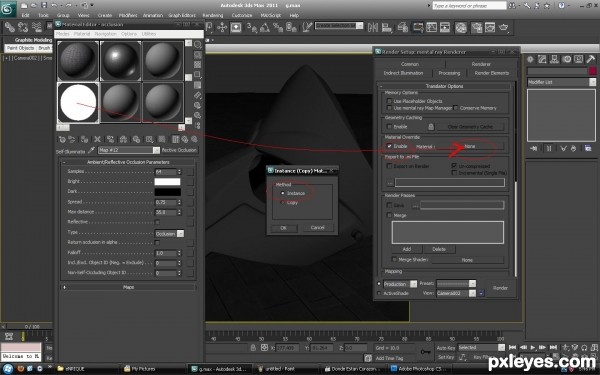This screenshot has height=375, width=600.
Task: Open the Graph Editors menu
Action: coord(182,15)
